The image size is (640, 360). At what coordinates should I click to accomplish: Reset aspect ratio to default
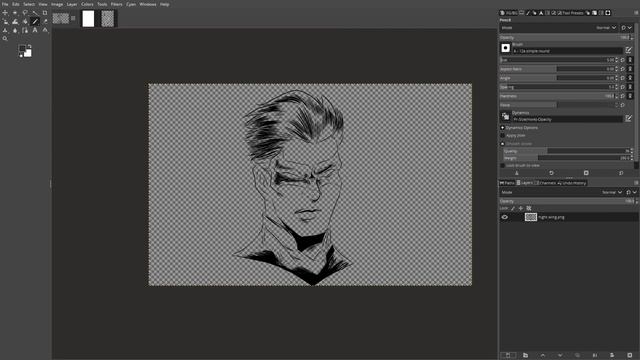click(622, 69)
